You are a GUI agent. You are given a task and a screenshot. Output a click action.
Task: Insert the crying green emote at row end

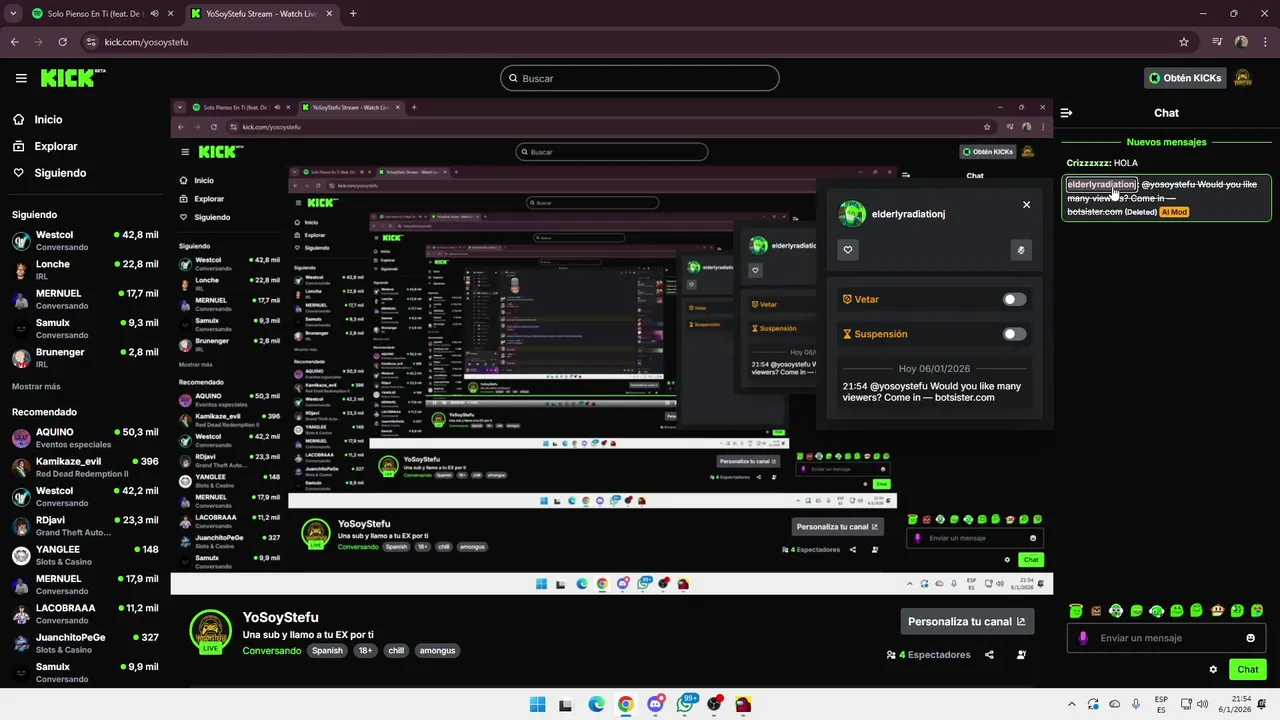coord(1257,610)
